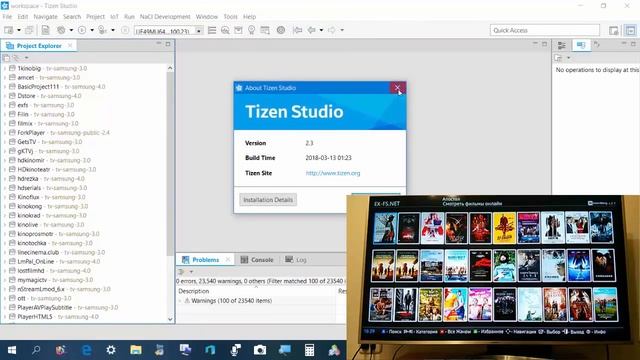Image resolution: width=640 pixels, height=360 pixels.
Task: Click Project Explorer scroll down arrow
Action: point(170,319)
